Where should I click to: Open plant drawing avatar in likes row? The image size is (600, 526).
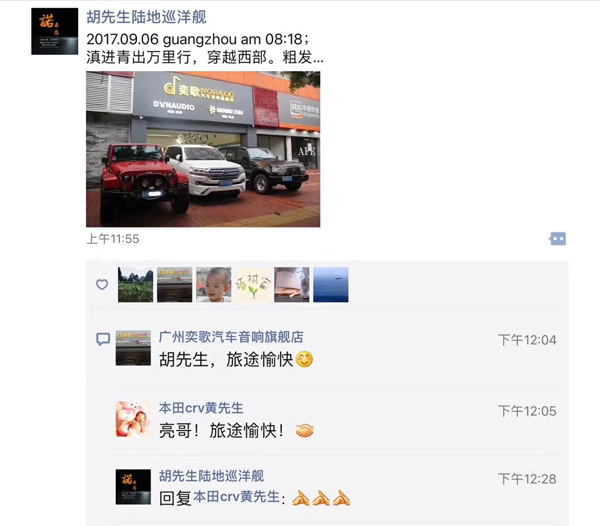coord(253,285)
